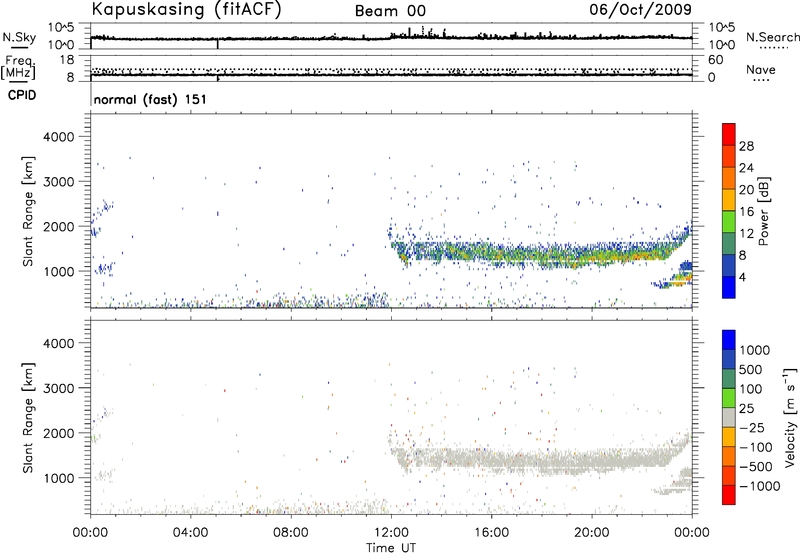The image size is (800, 554).
Task: Click the Velocity [m s-1] colorbar title
Action: click(x=790, y=417)
